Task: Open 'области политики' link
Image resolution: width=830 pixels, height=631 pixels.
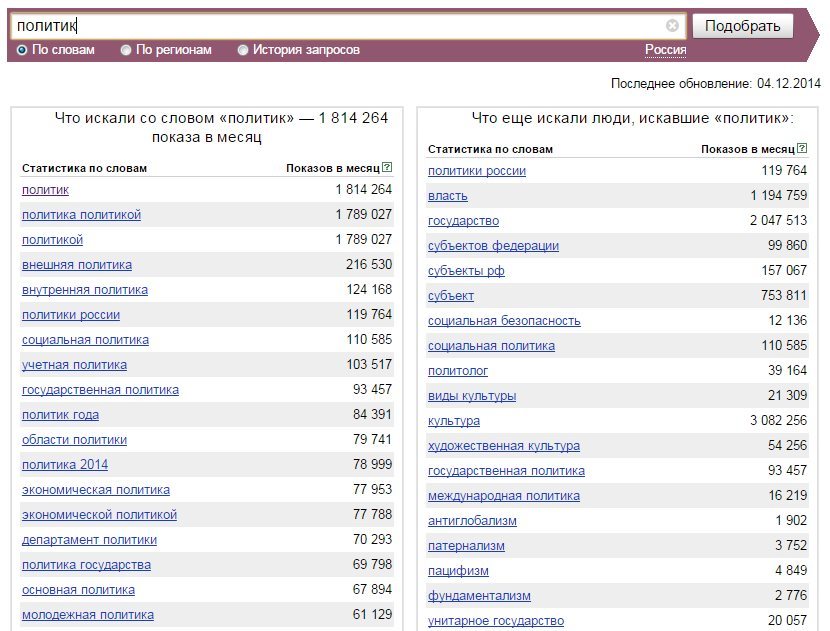Action: click(x=74, y=439)
